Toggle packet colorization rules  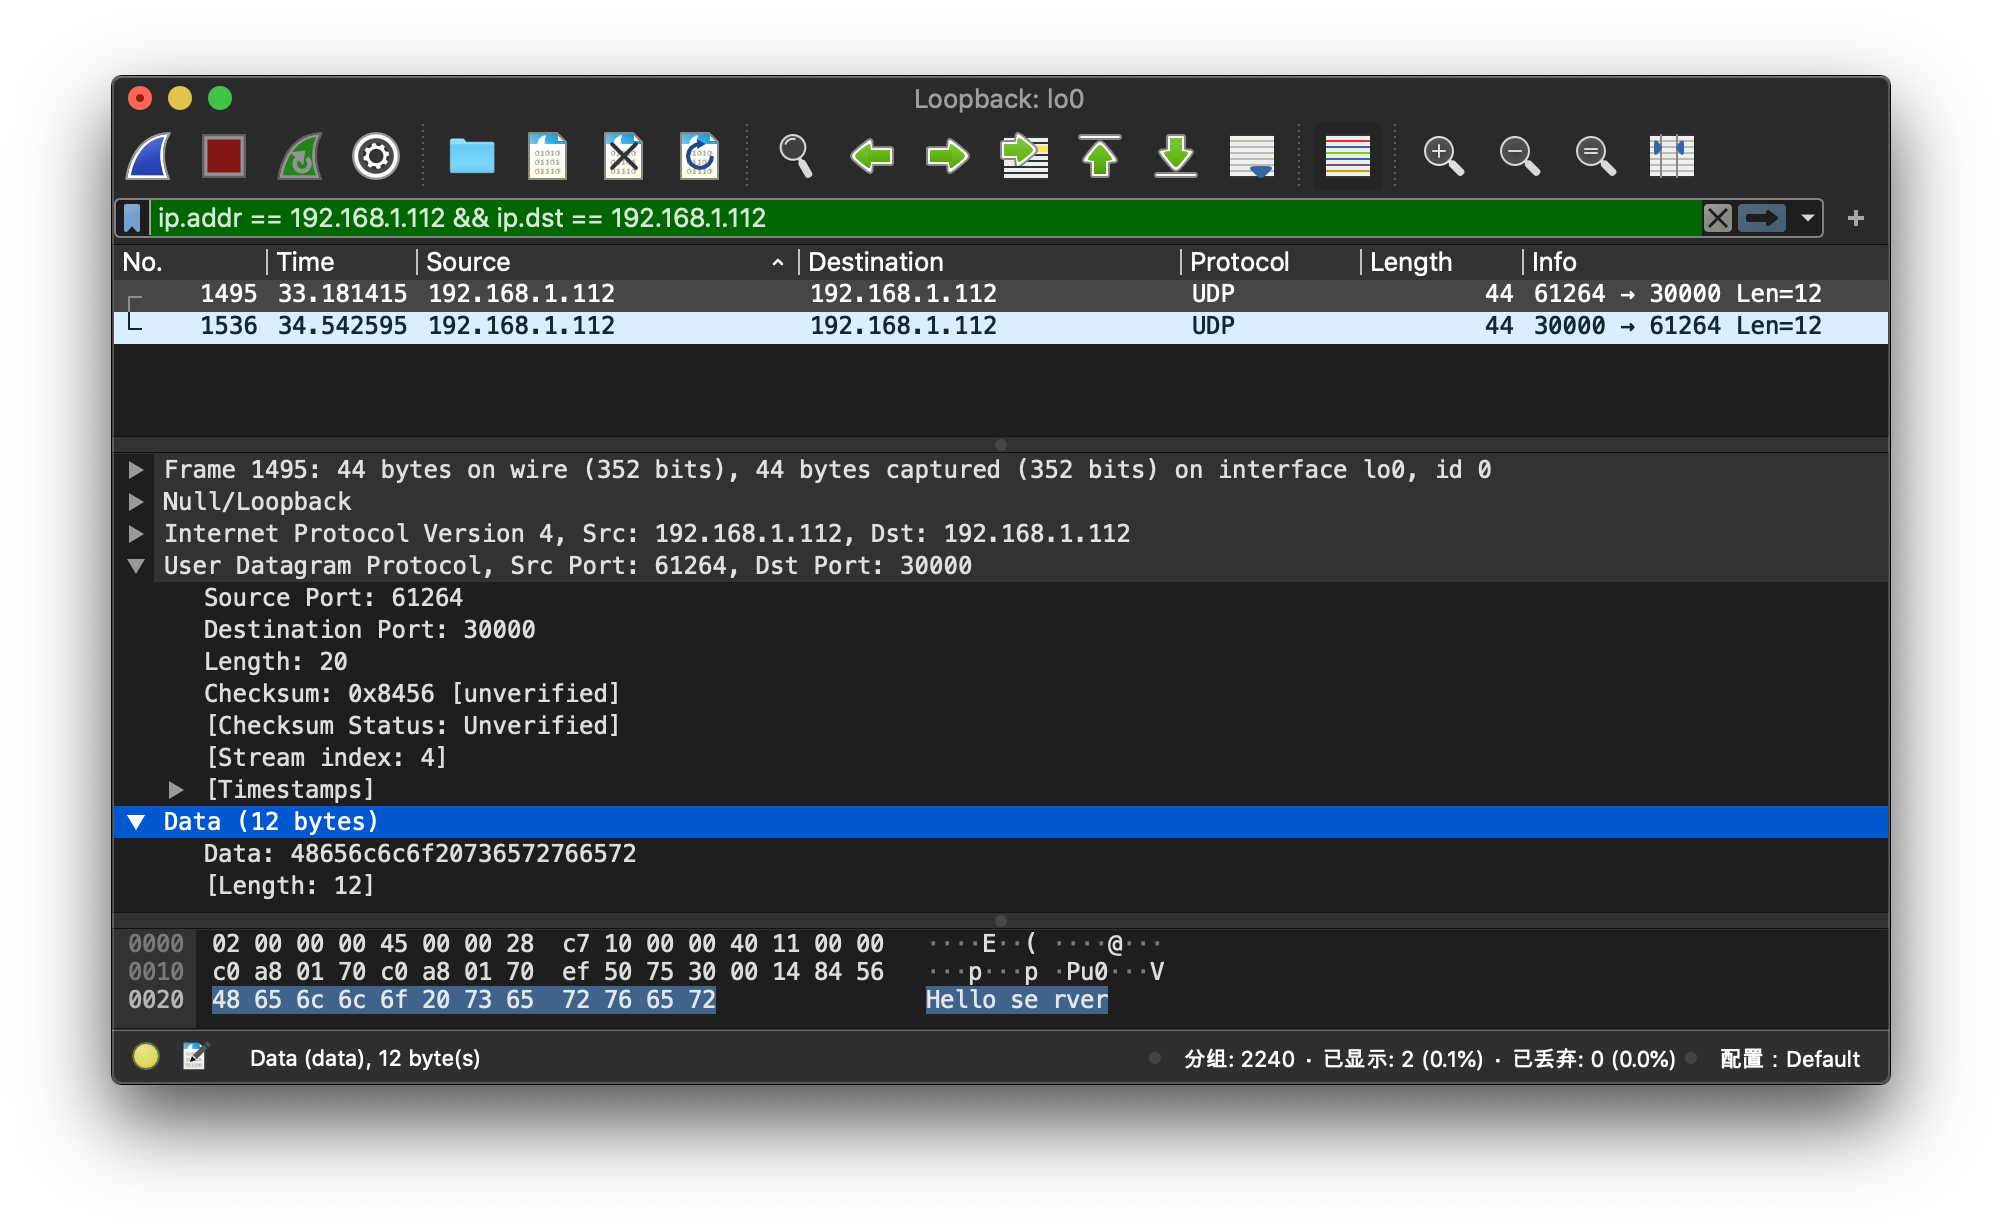tap(1347, 156)
